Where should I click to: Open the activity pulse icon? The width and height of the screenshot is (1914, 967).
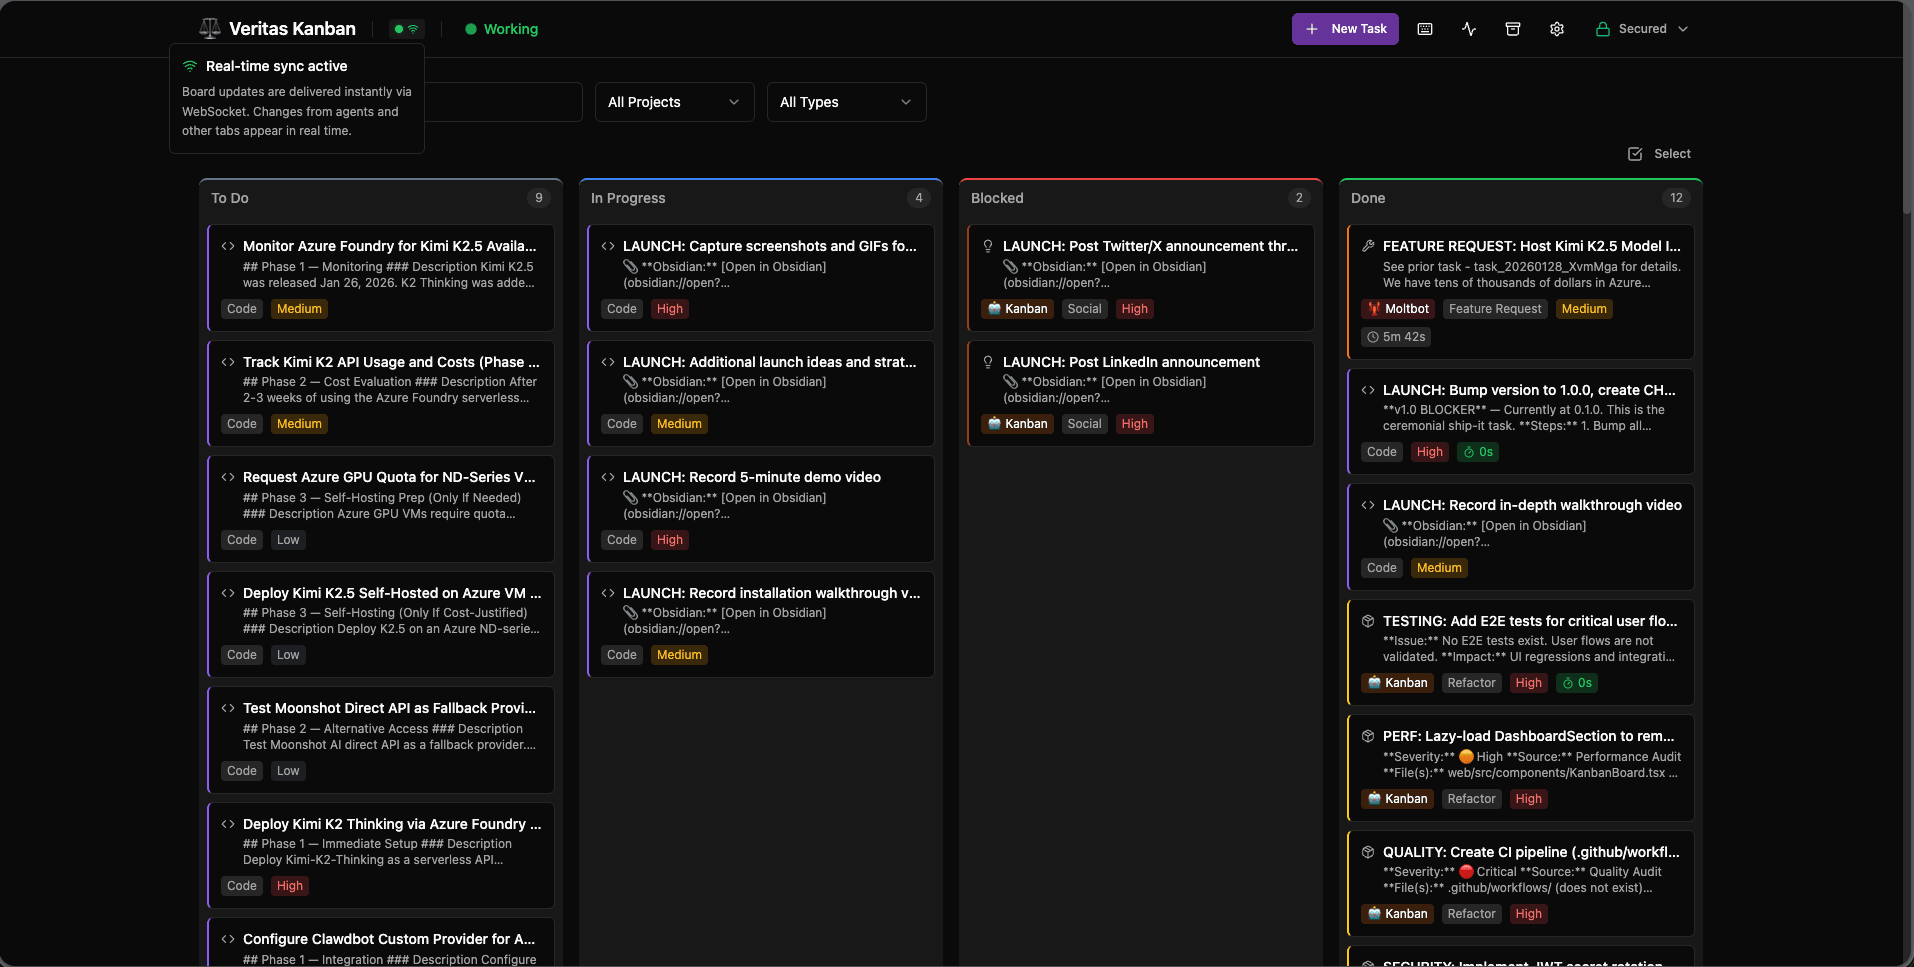pyautogui.click(x=1469, y=29)
